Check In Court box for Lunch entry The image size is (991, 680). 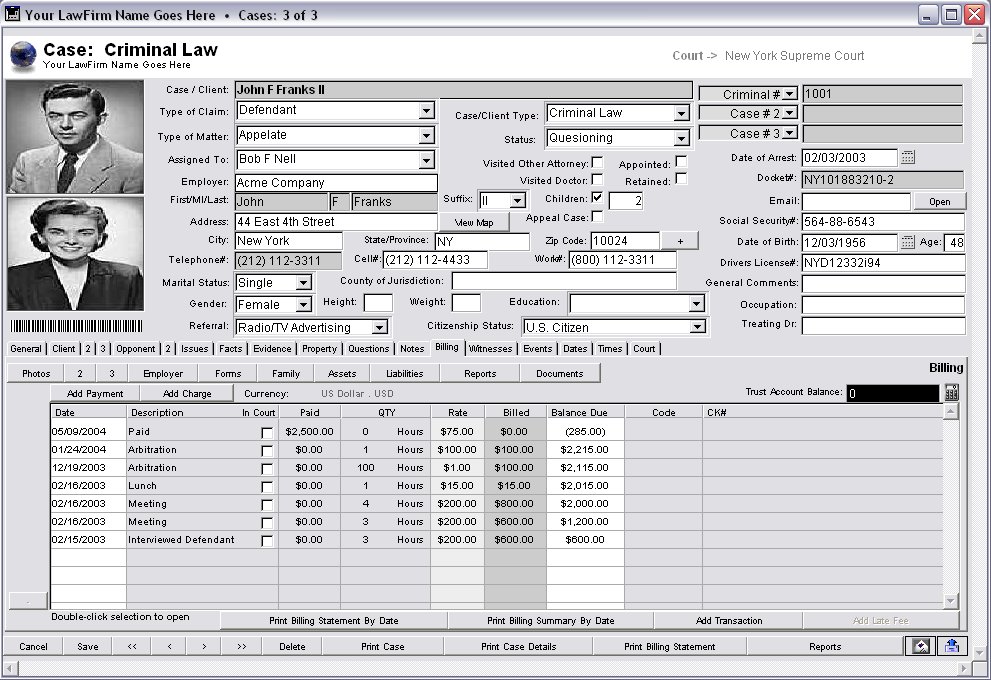click(267, 487)
